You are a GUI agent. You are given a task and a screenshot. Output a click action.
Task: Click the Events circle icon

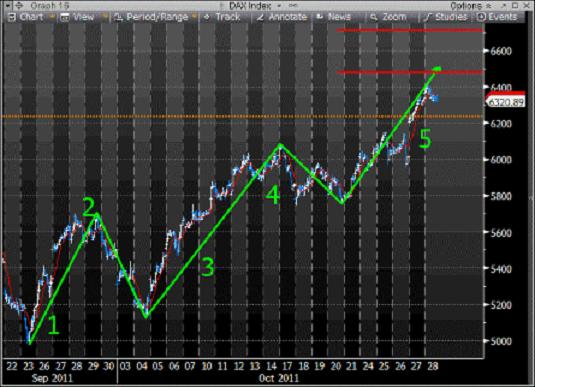(x=481, y=17)
